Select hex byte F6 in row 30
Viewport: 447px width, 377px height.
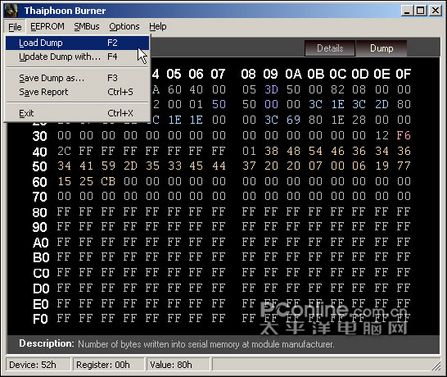pos(403,135)
